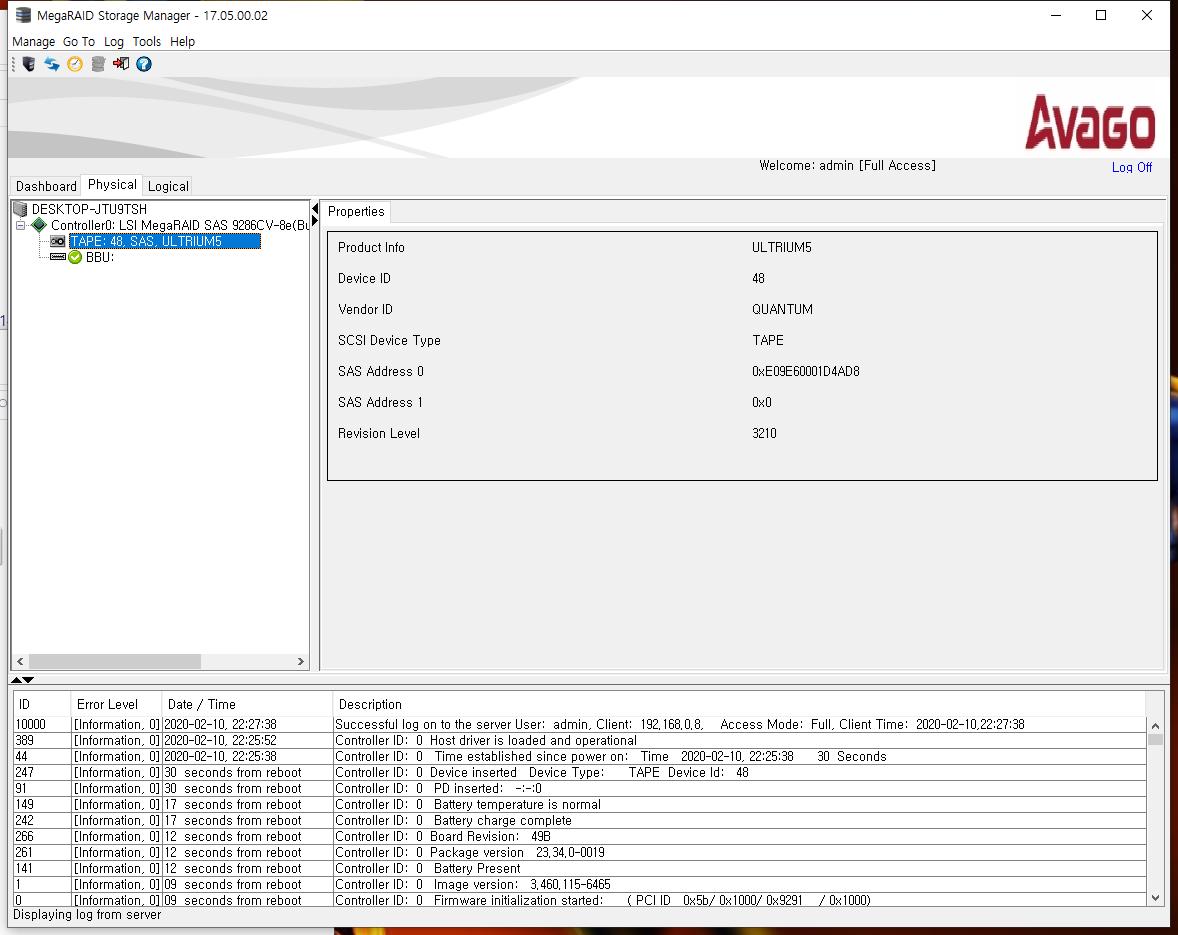
Task: Click the SAS Address 0 value 0xE09E60001D4AD8
Action: 805,371
